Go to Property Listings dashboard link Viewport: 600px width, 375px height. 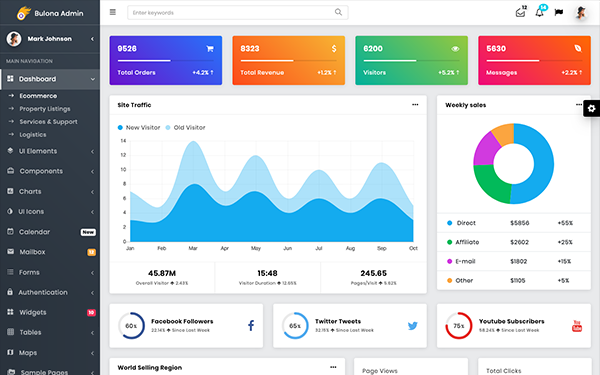(45, 109)
